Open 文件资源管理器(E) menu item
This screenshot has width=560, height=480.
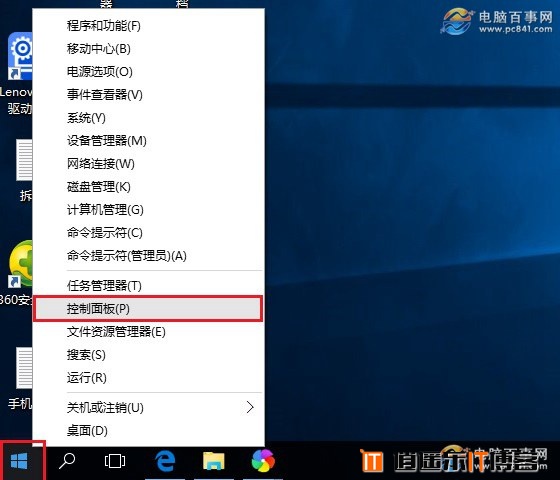pyautogui.click(x=148, y=332)
